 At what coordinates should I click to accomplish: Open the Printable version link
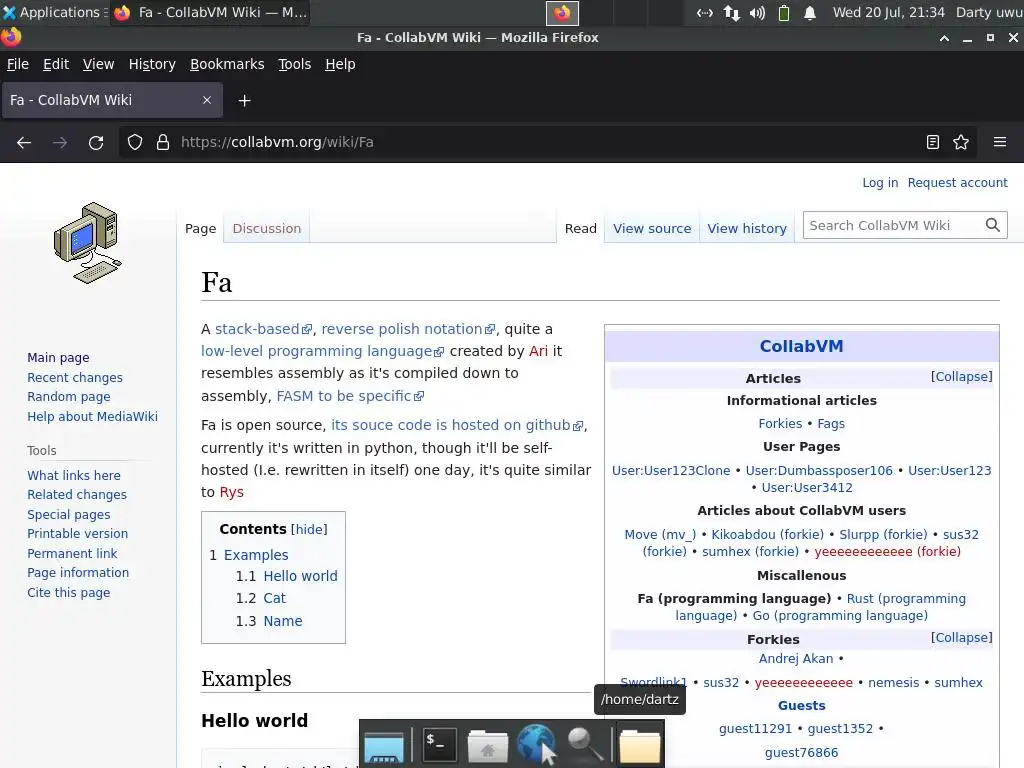77,534
